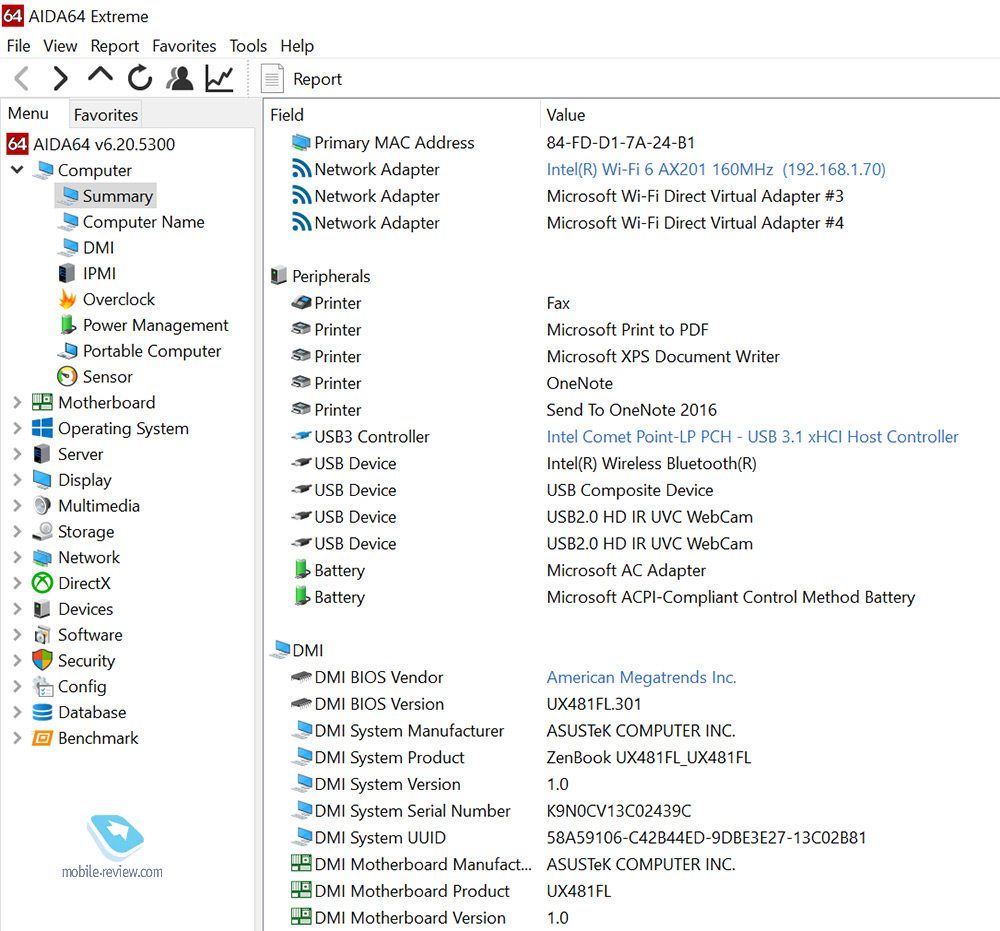Click the Value column header

(566, 115)
